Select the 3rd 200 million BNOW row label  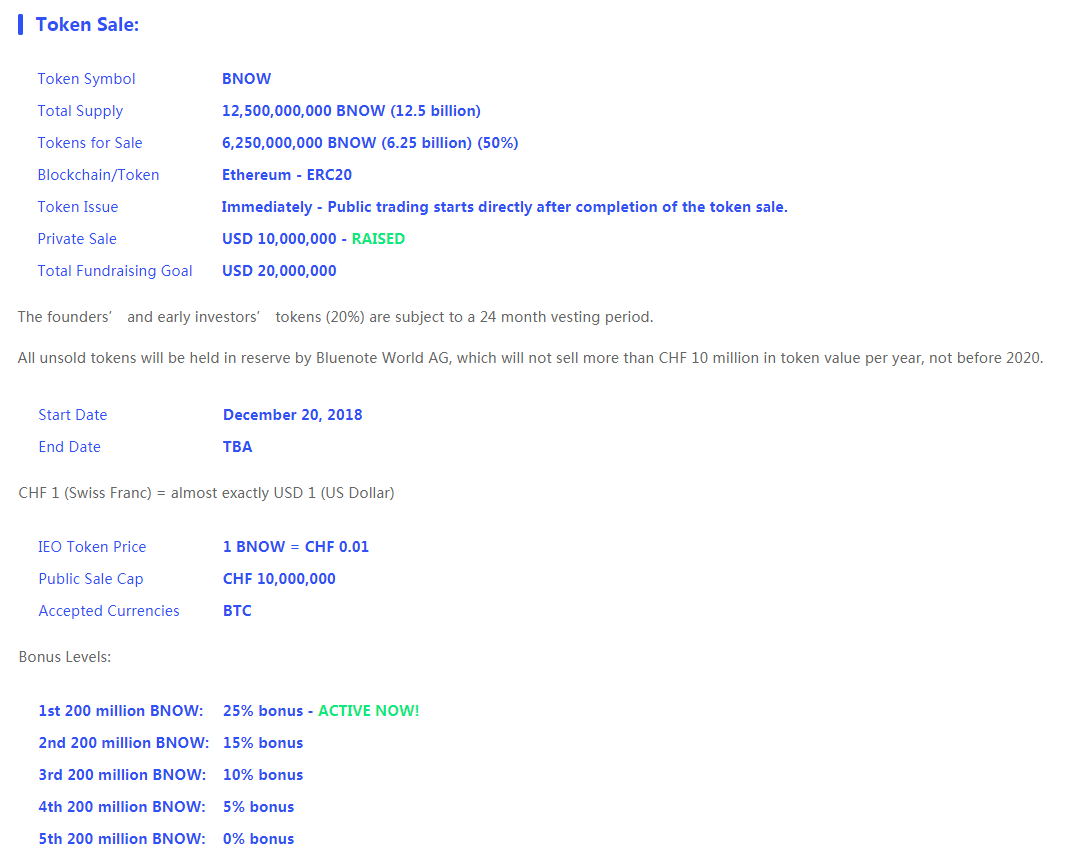point(122,775)
